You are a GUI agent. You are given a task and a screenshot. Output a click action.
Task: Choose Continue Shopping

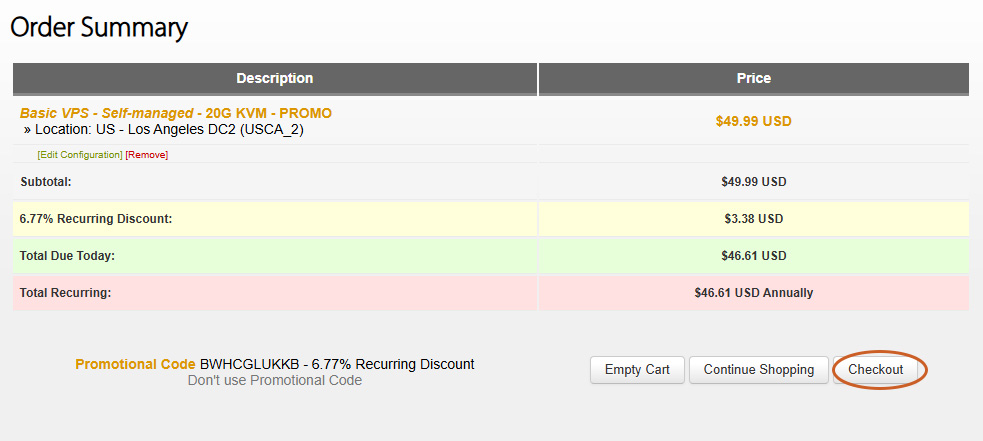click(x=758, y=370)
